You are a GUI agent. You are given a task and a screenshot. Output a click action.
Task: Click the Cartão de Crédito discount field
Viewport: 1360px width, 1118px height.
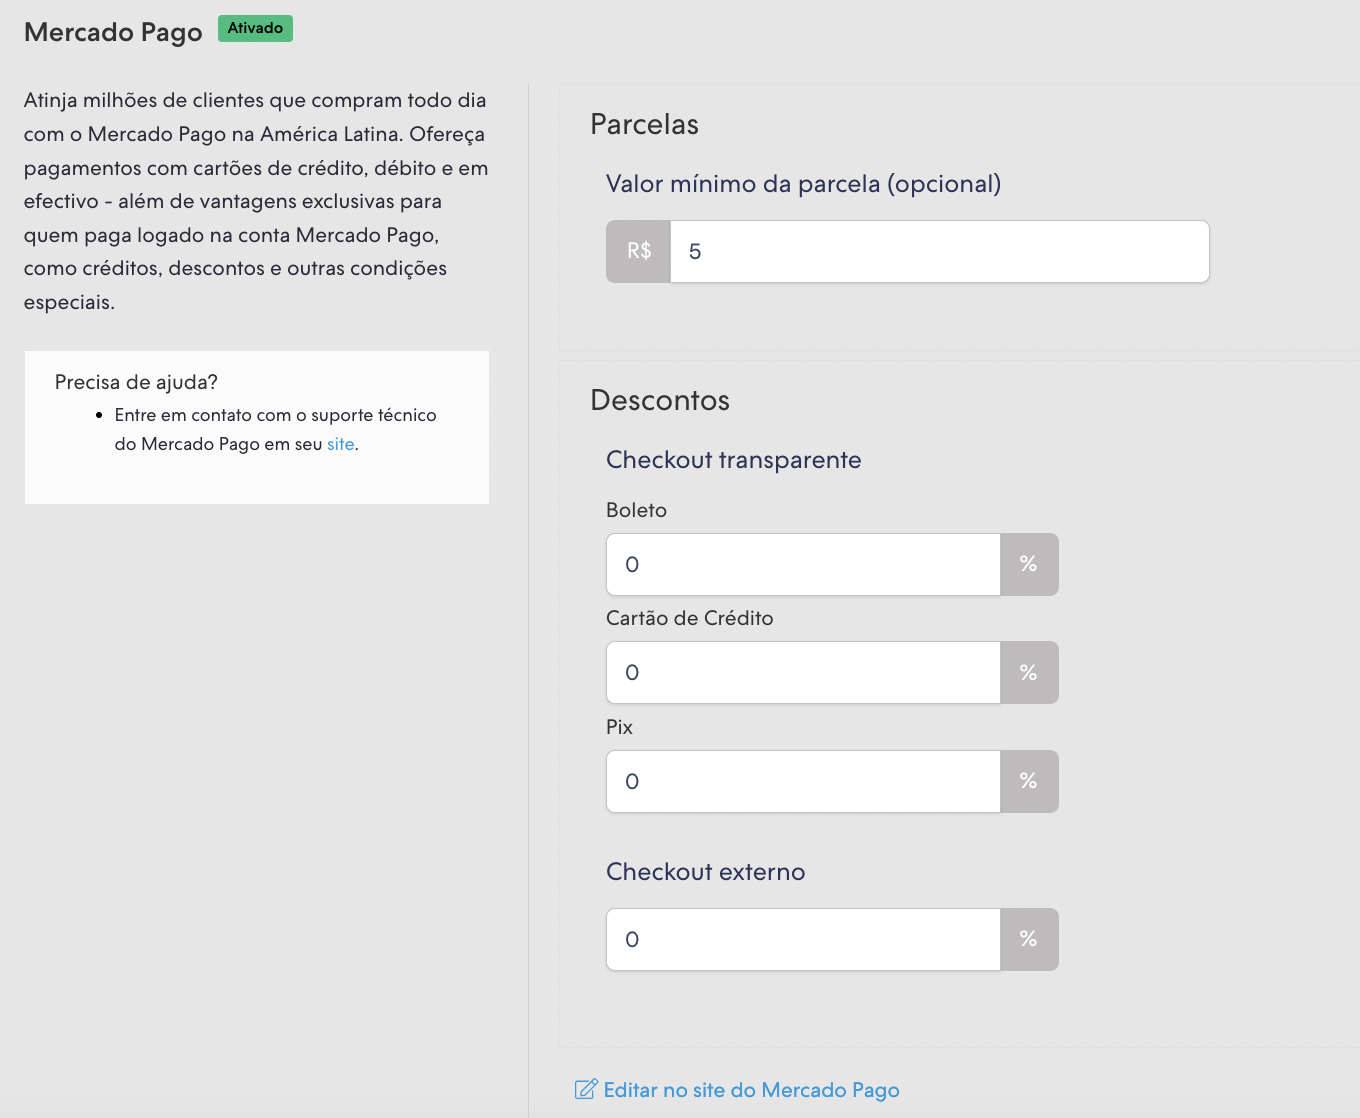[x=803, y=672]
